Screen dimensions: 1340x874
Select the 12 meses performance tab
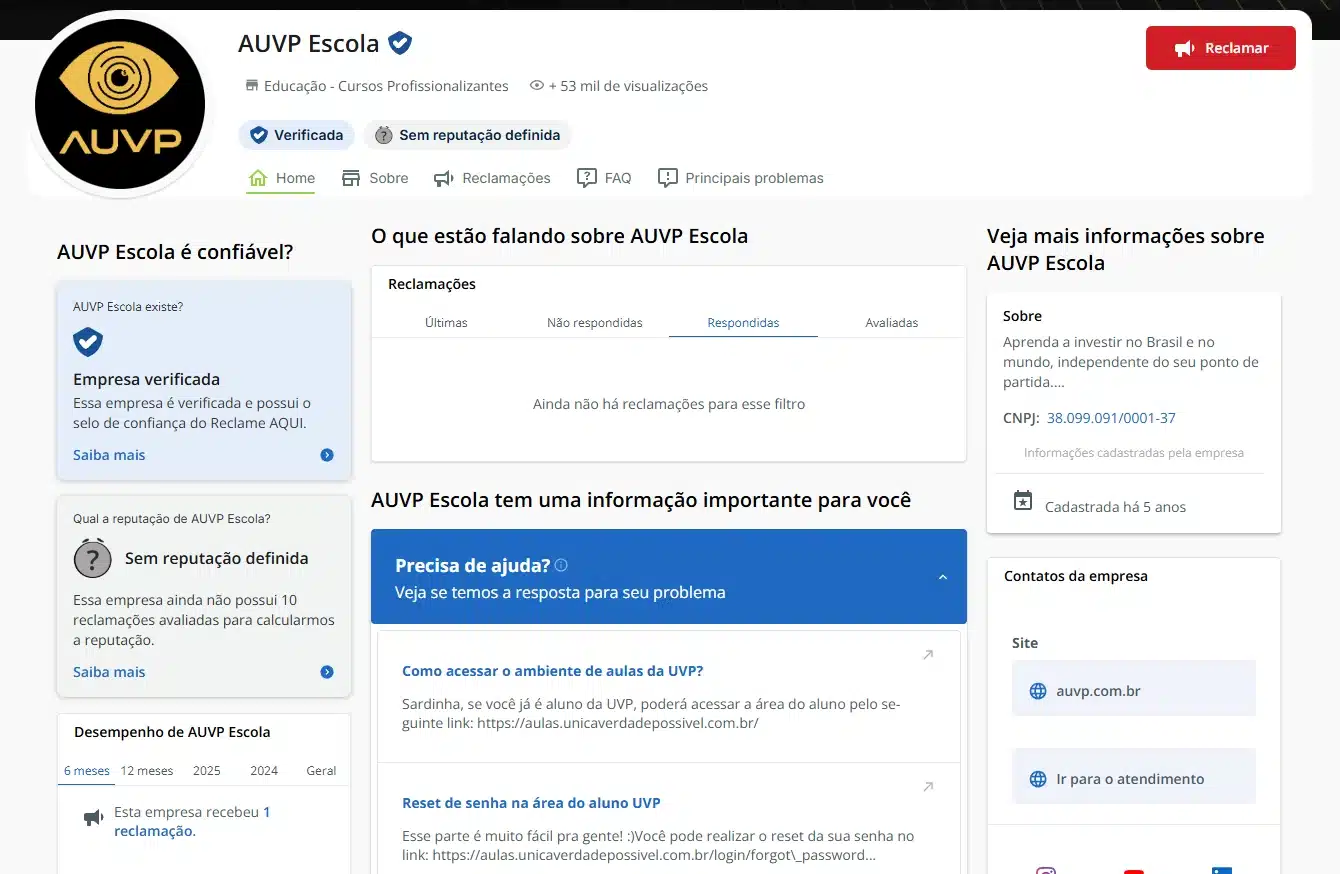(x=147, y=771)
